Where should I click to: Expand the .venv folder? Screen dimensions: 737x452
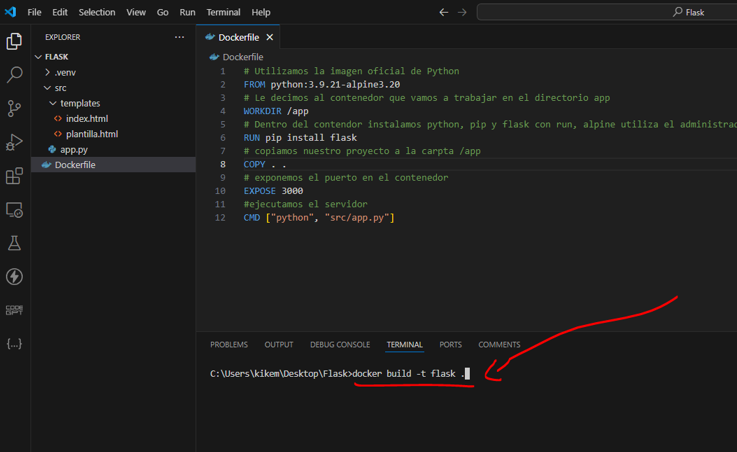click(64, 73)
